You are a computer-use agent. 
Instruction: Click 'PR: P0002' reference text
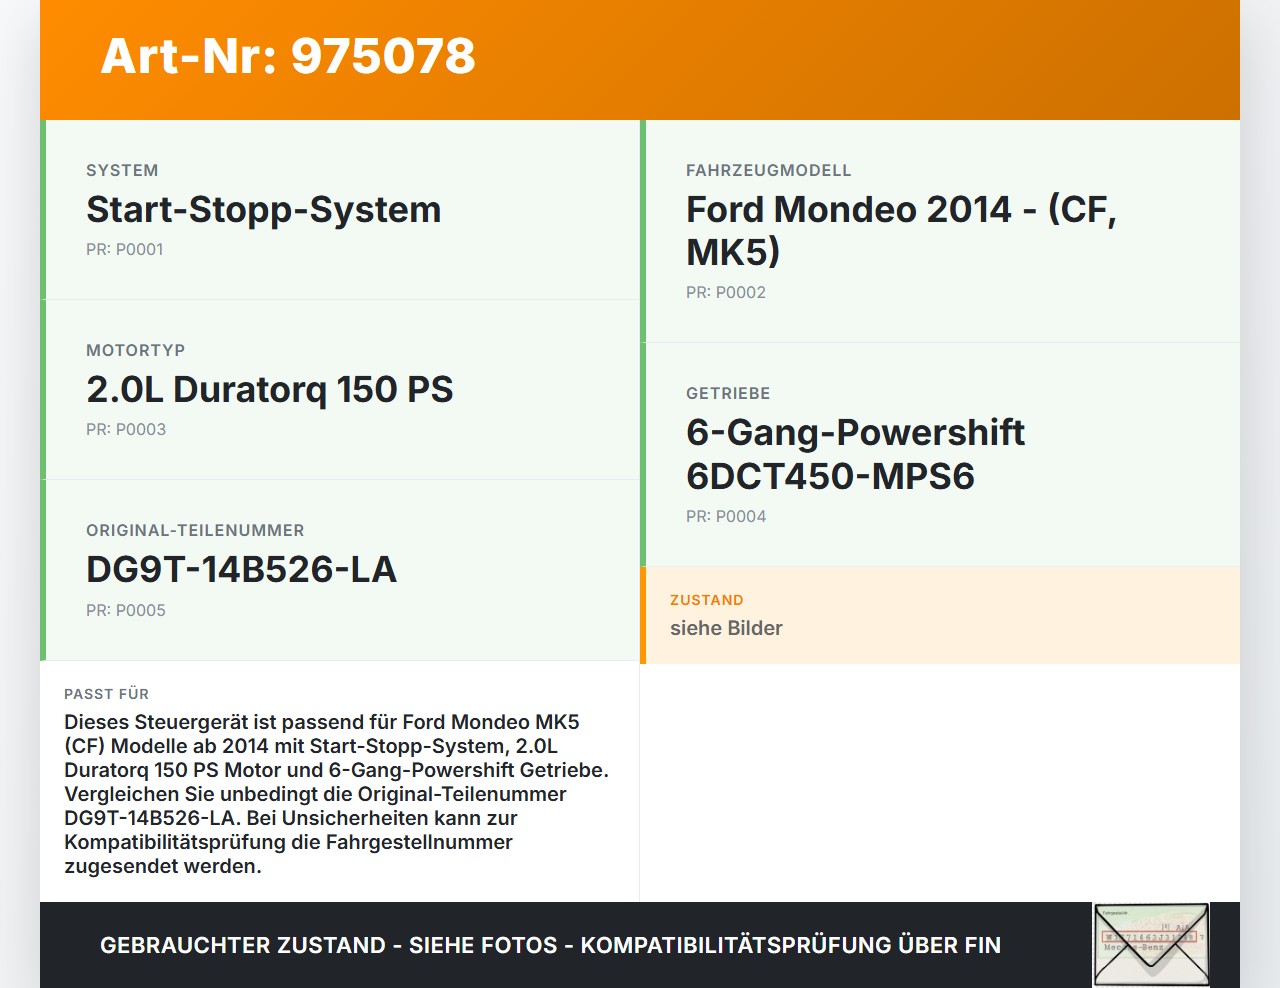point(726,292)
